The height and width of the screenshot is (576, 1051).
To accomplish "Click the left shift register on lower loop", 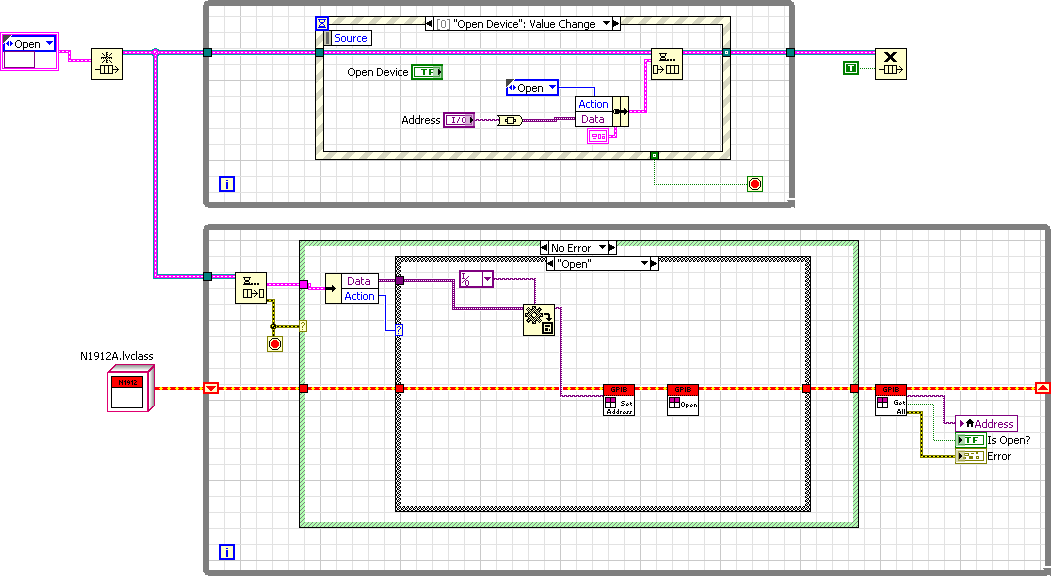I will [211, 388].
